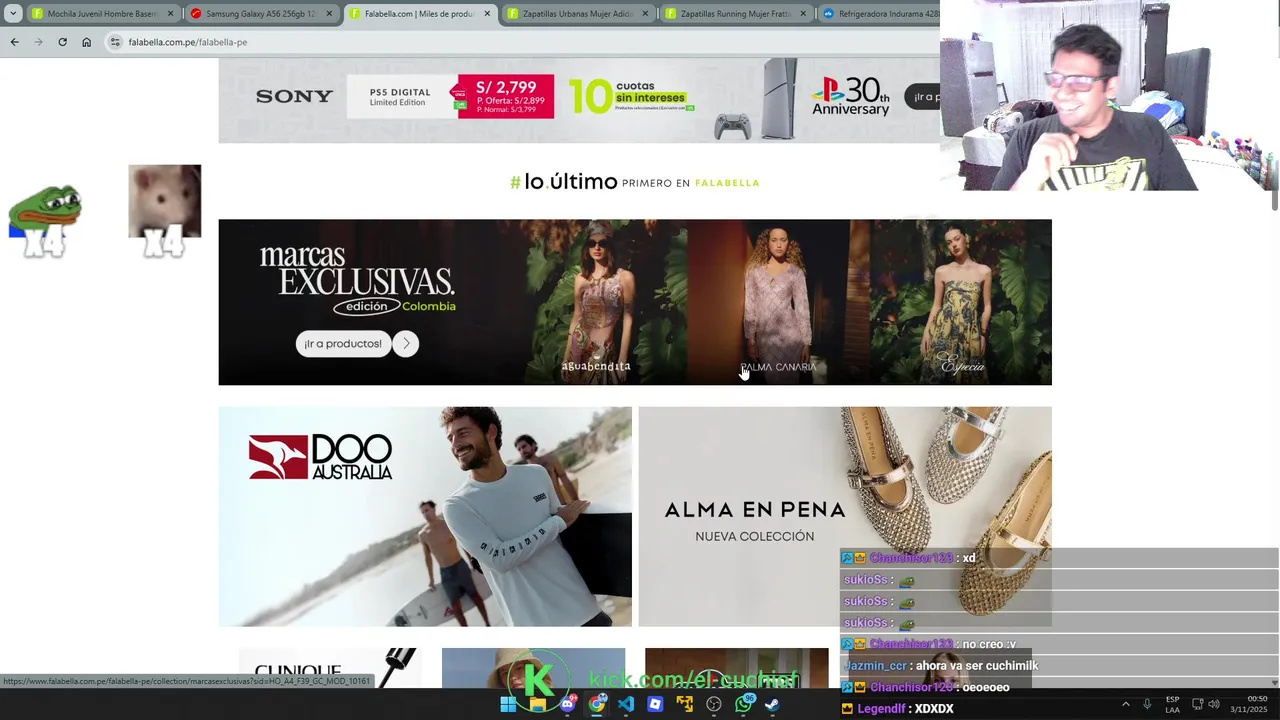Click the browser forward arrow
This screenshot has height=720, width=1280.
tap(38, 42)
